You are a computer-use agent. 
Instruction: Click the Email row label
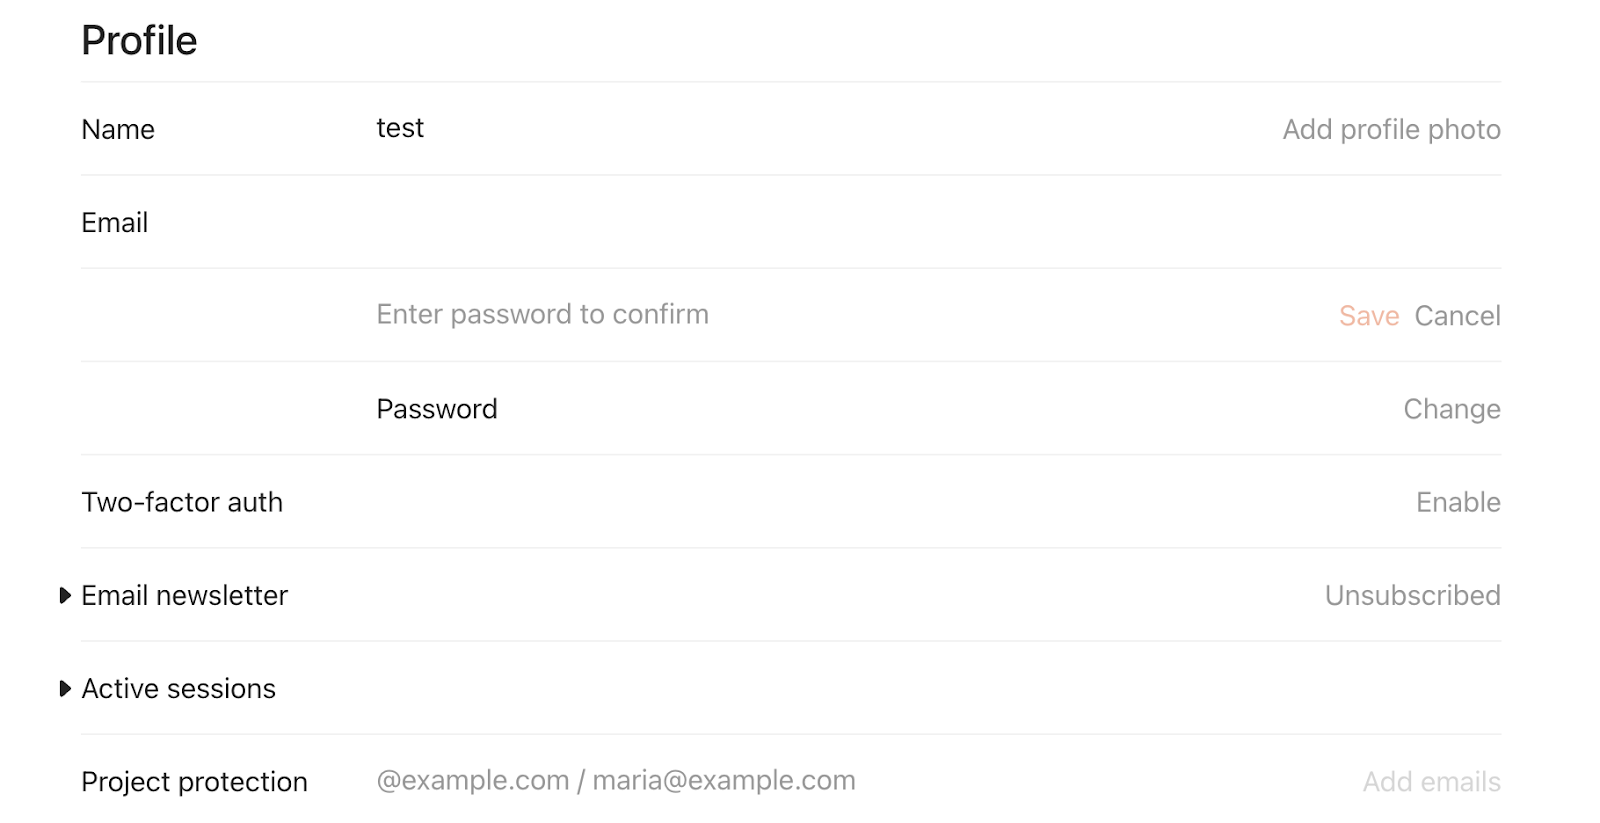115,223
